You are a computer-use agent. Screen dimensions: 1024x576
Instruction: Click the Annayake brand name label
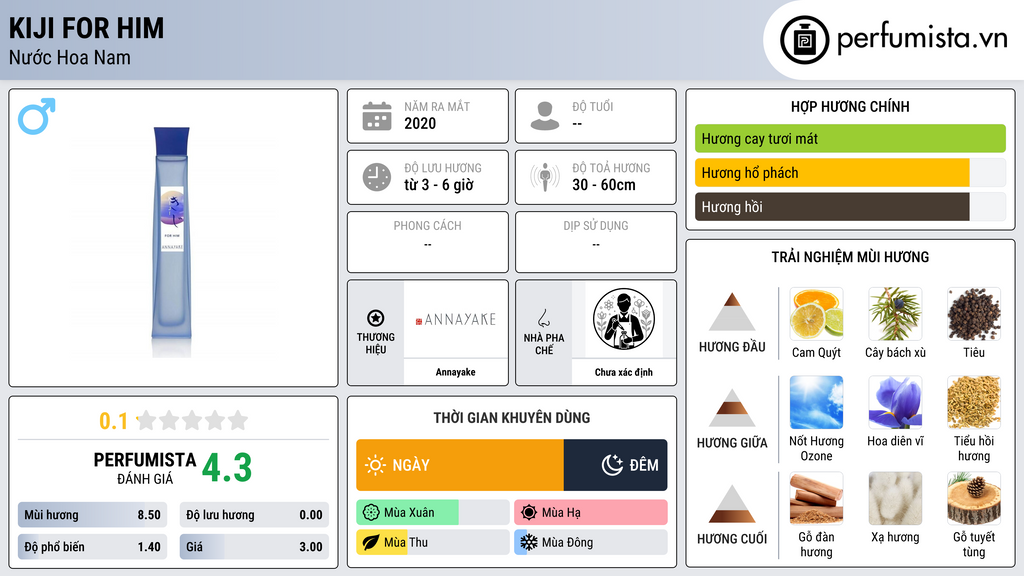pos(456,372)
